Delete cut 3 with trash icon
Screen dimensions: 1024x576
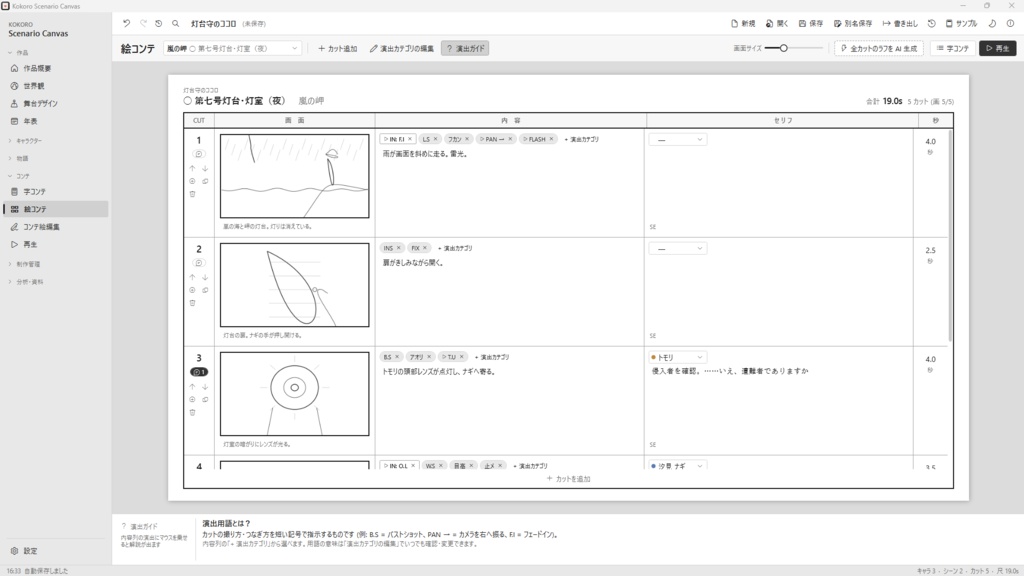pos(192,412)
